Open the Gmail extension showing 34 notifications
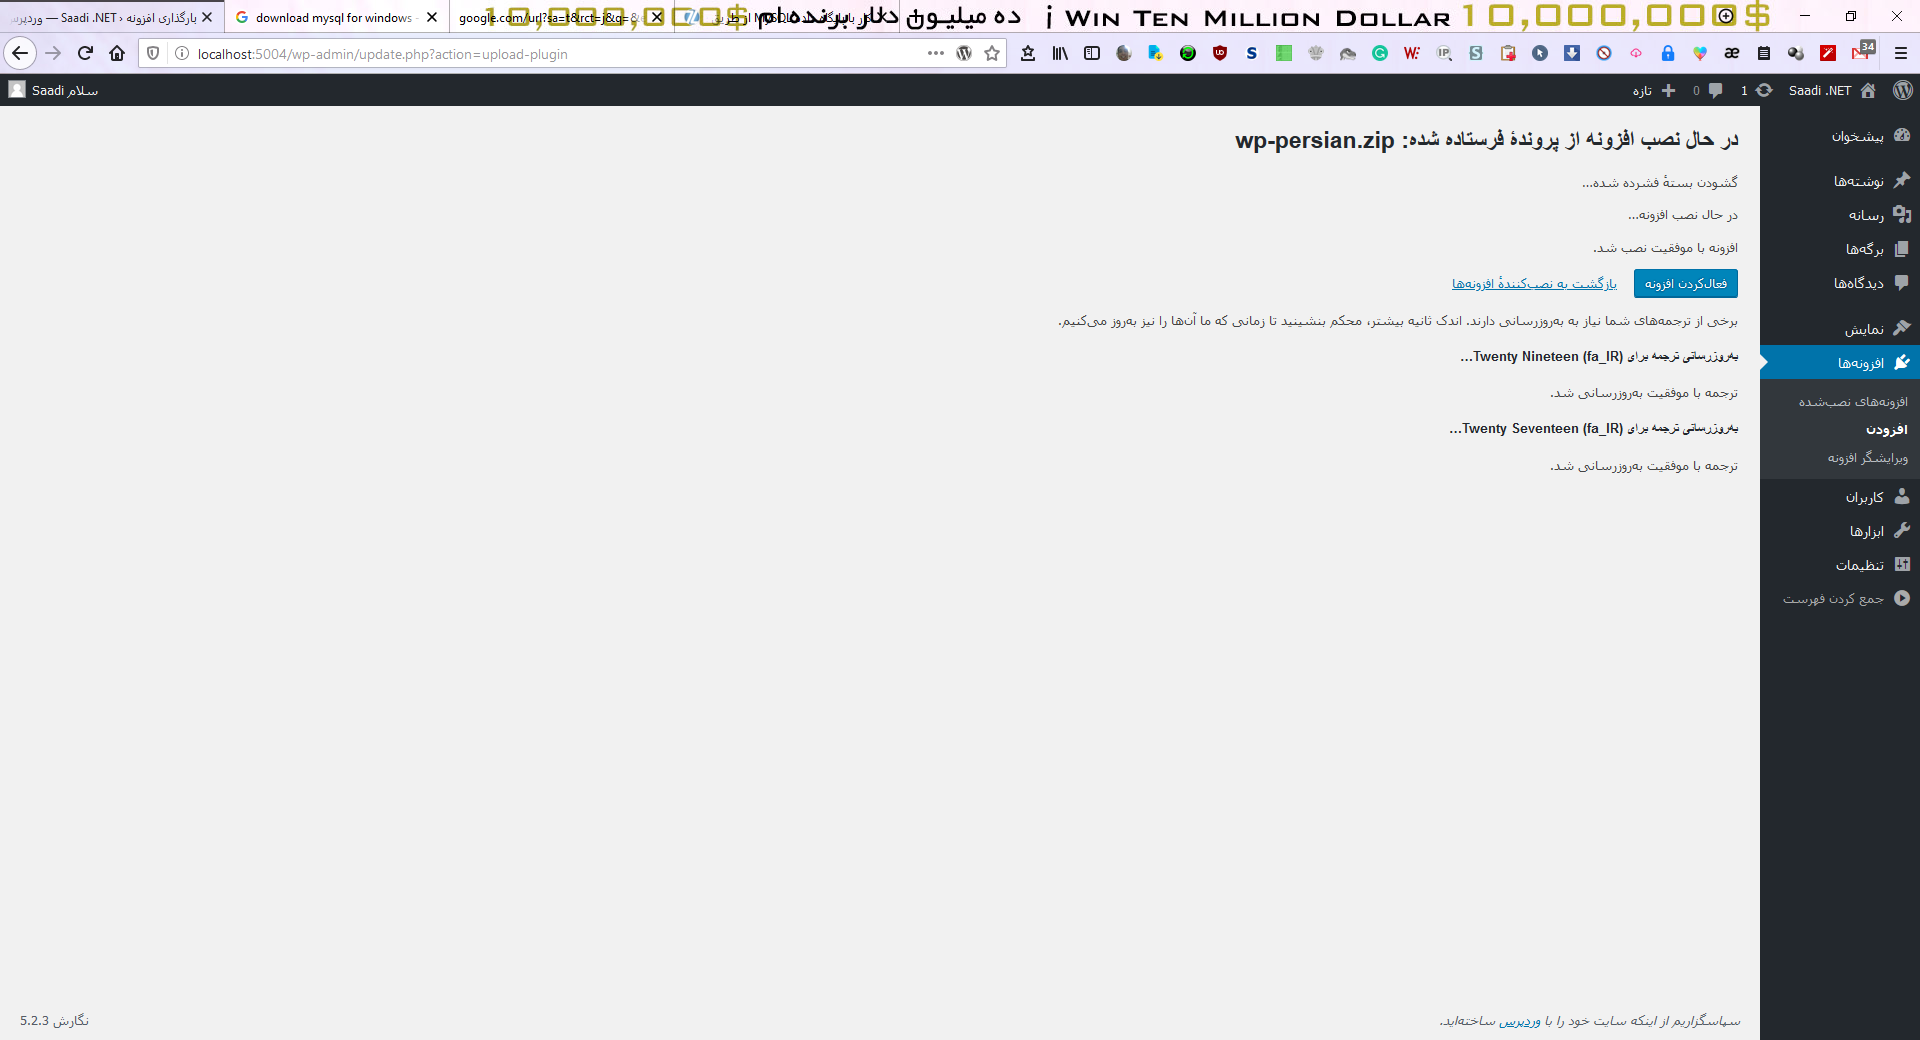Screen dimensions: 1920x1040 [x=1861, y=53]
